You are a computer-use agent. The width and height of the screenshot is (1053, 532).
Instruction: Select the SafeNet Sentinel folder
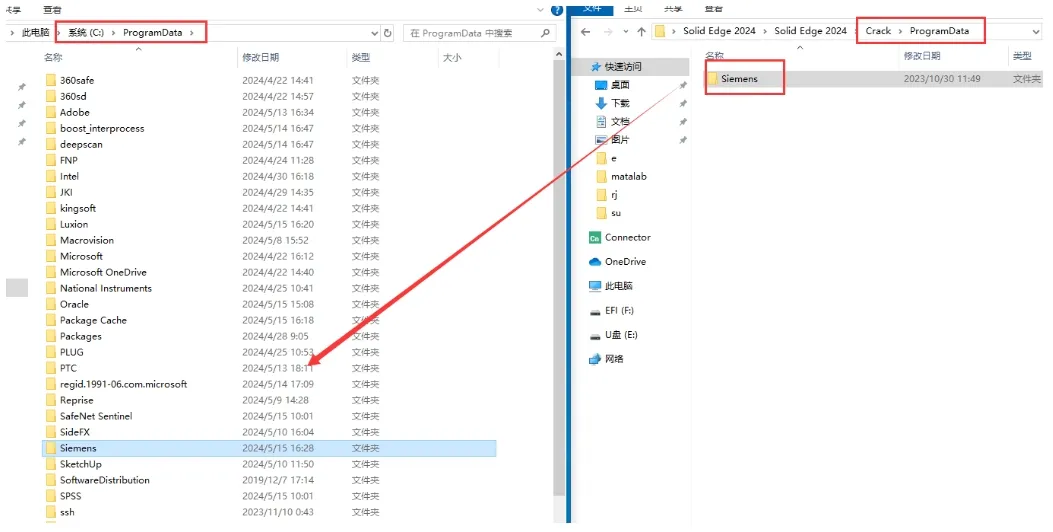click(x=96, y=416)
